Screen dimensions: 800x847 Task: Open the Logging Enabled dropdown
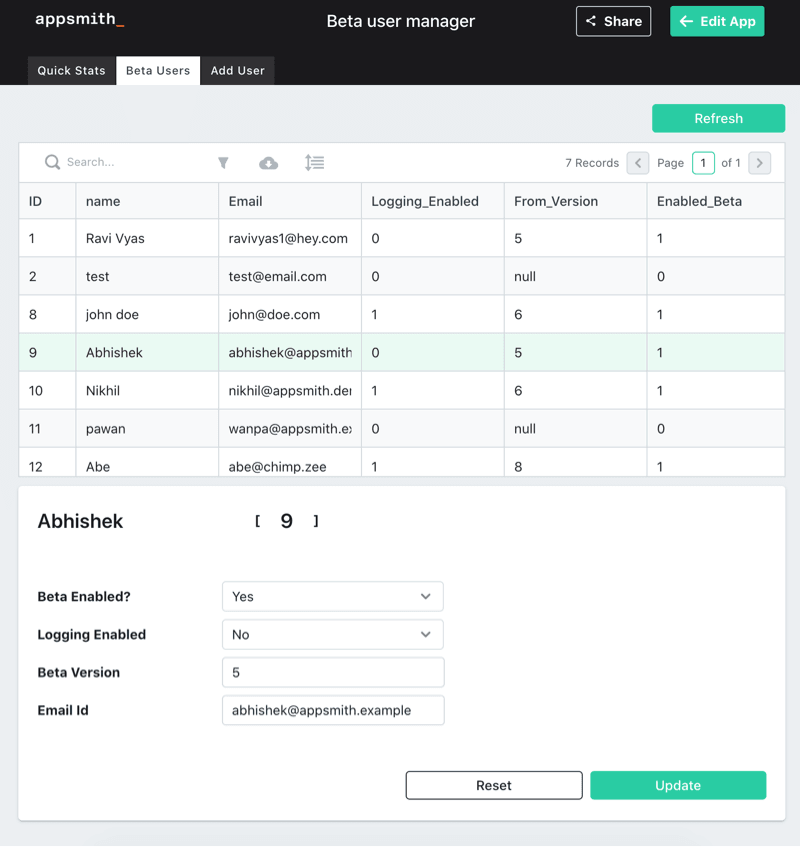(332, 634)
